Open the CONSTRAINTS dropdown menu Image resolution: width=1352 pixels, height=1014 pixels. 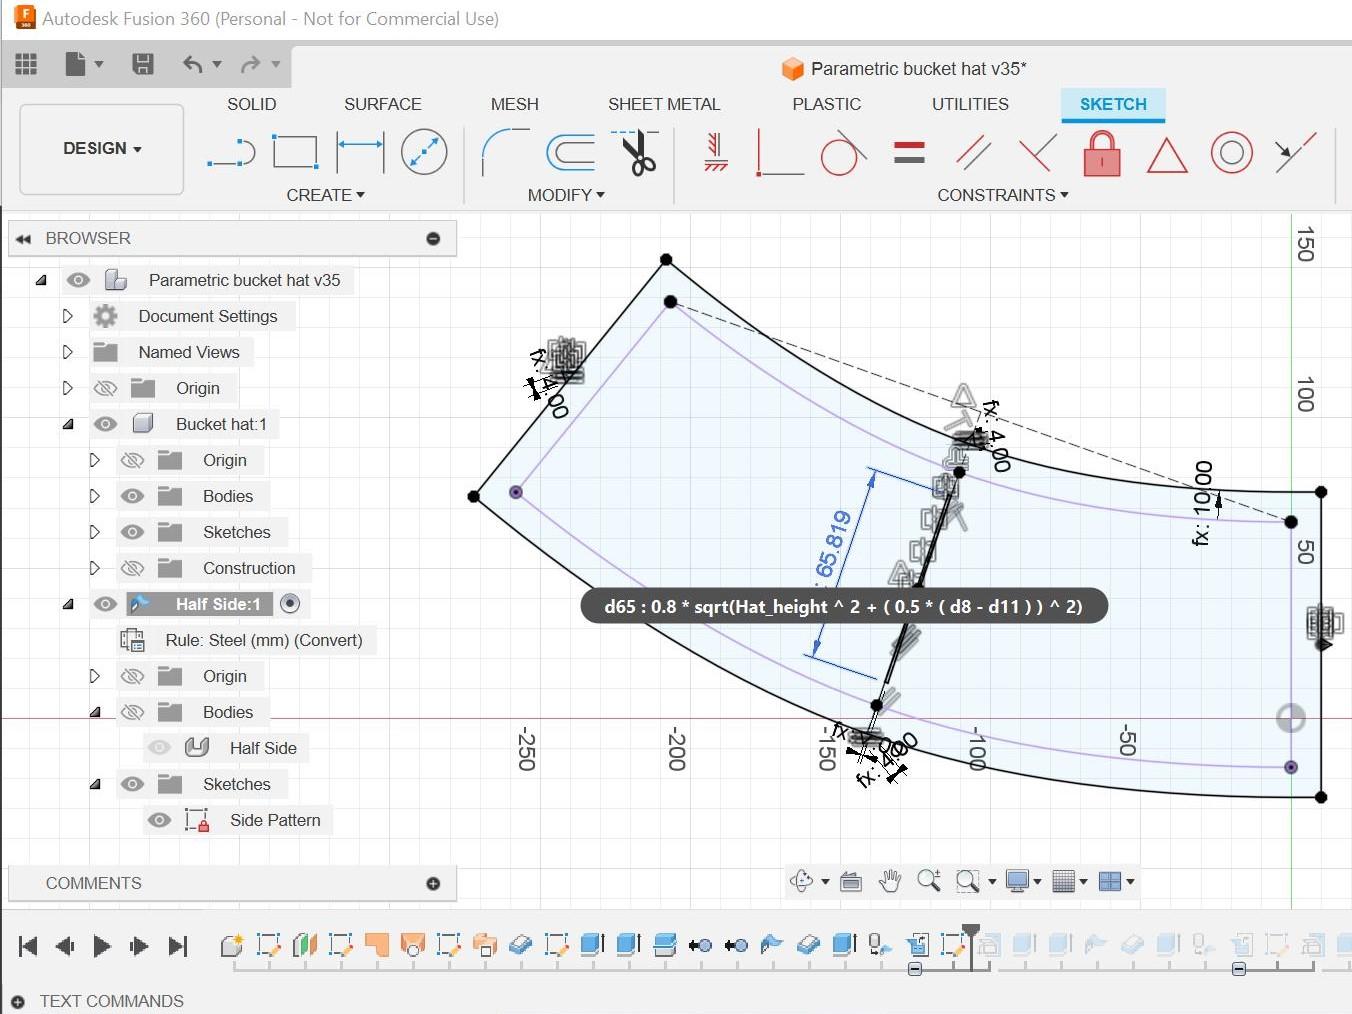(1003, 195)
